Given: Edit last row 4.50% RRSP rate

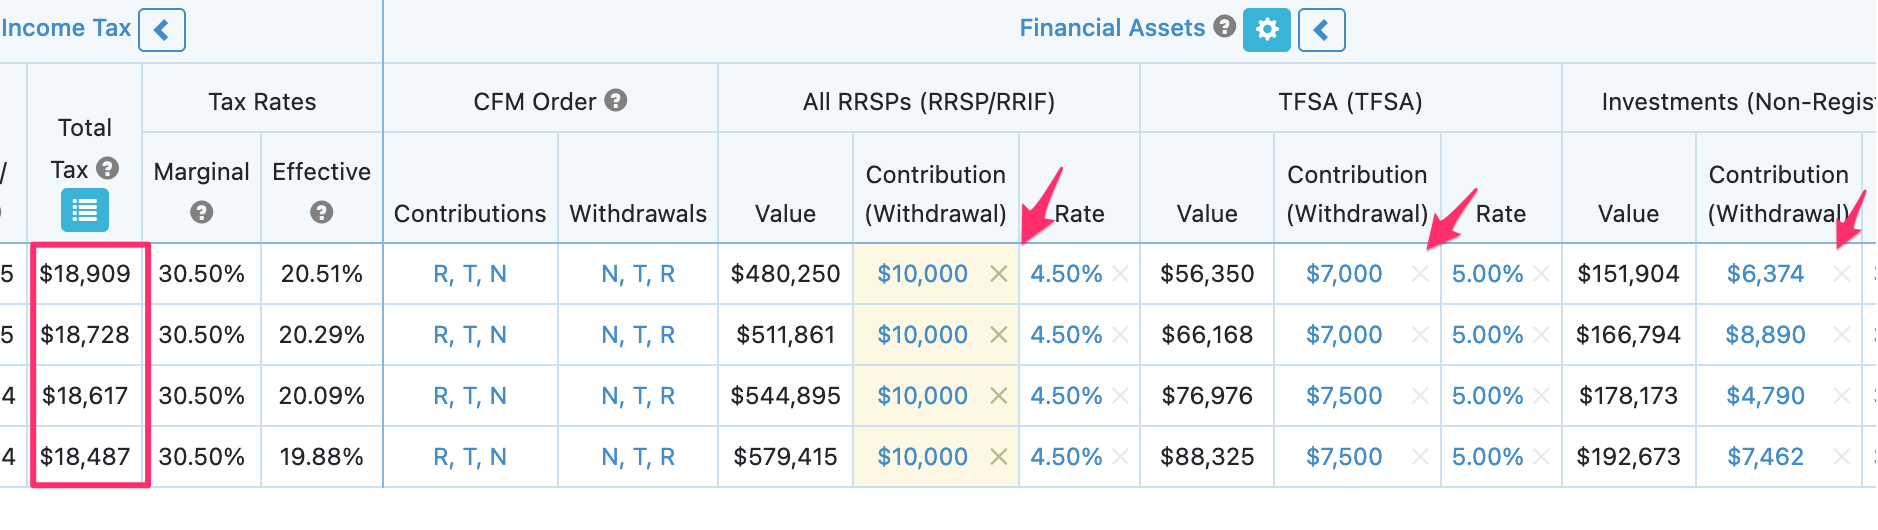Looking at the screenshot, I should [1066, 457].
